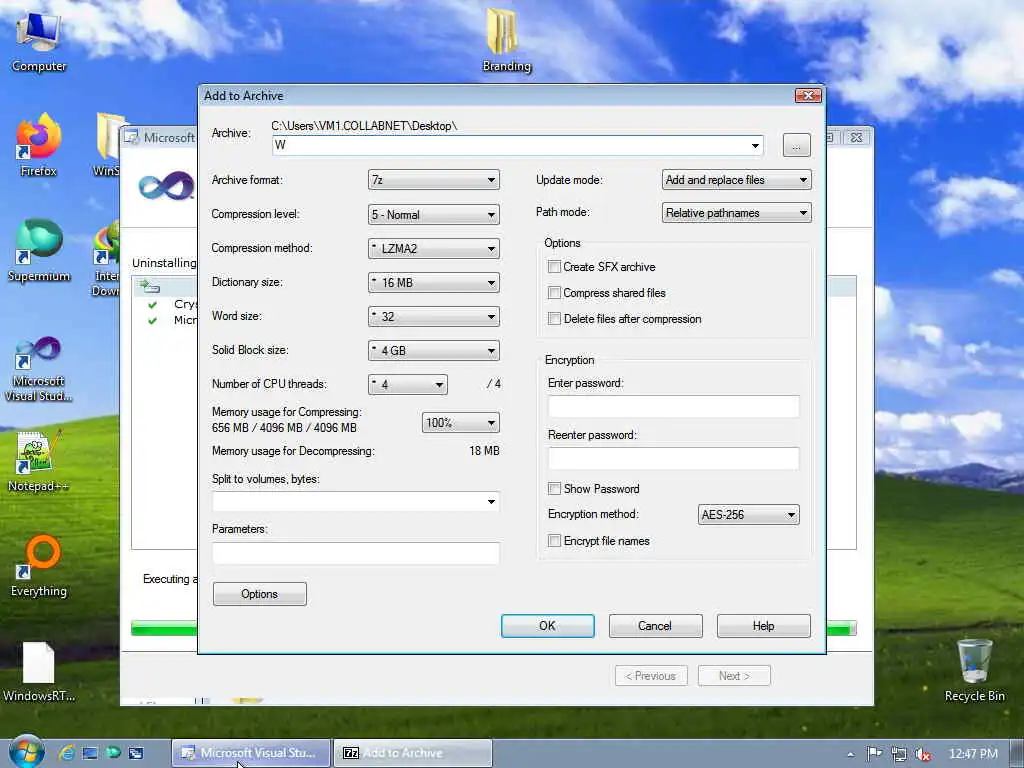Click the taskbar clock showing 12:47 PM
The image size is (1024, 768).
click(x=973, y=754)
